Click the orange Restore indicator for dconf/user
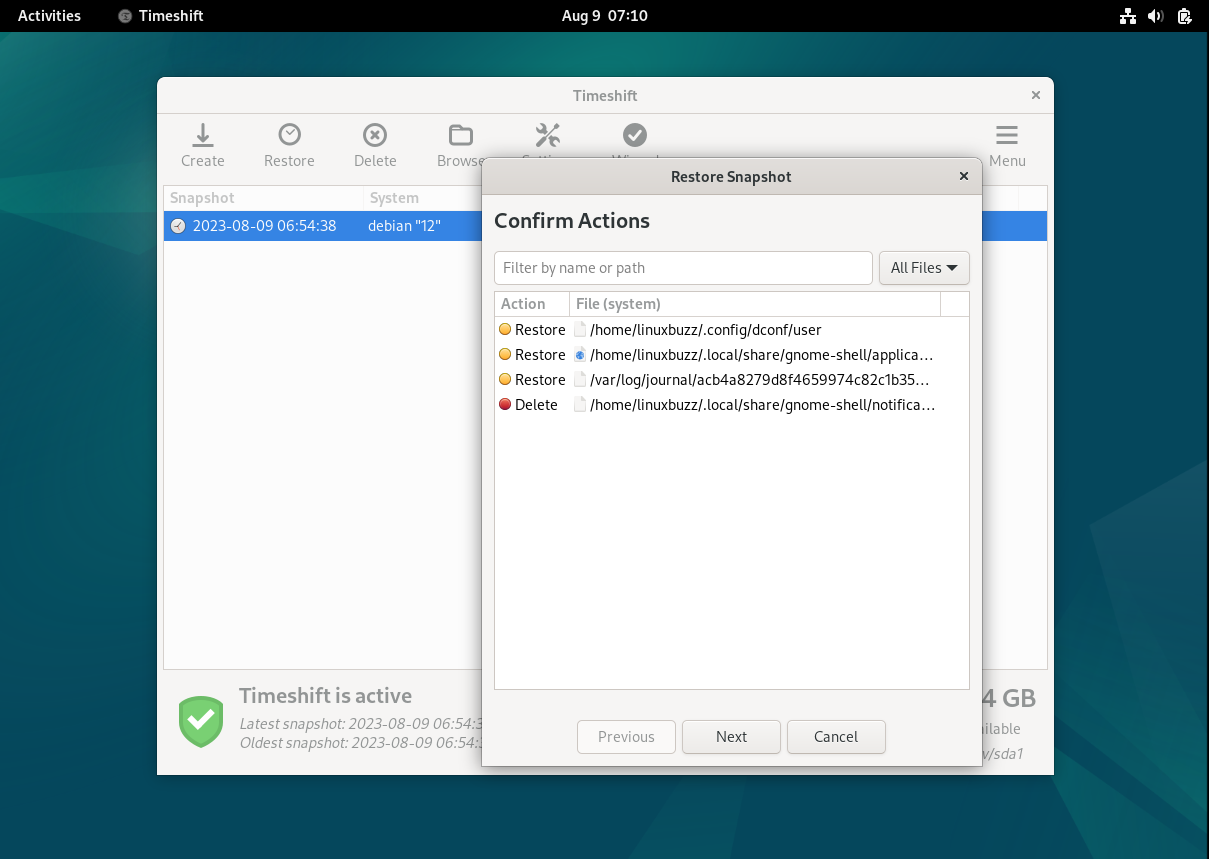1209x859 pixels. coord(505,330)
